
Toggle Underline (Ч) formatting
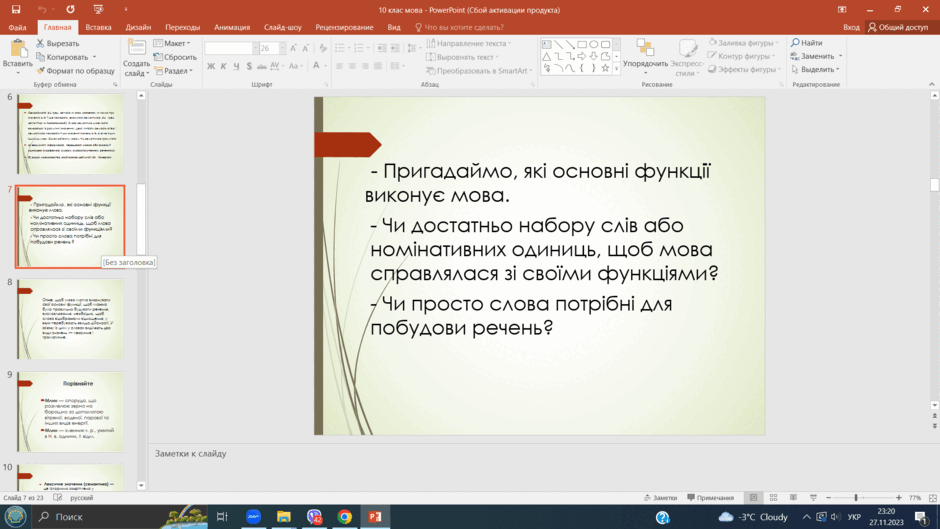point(236,66)
